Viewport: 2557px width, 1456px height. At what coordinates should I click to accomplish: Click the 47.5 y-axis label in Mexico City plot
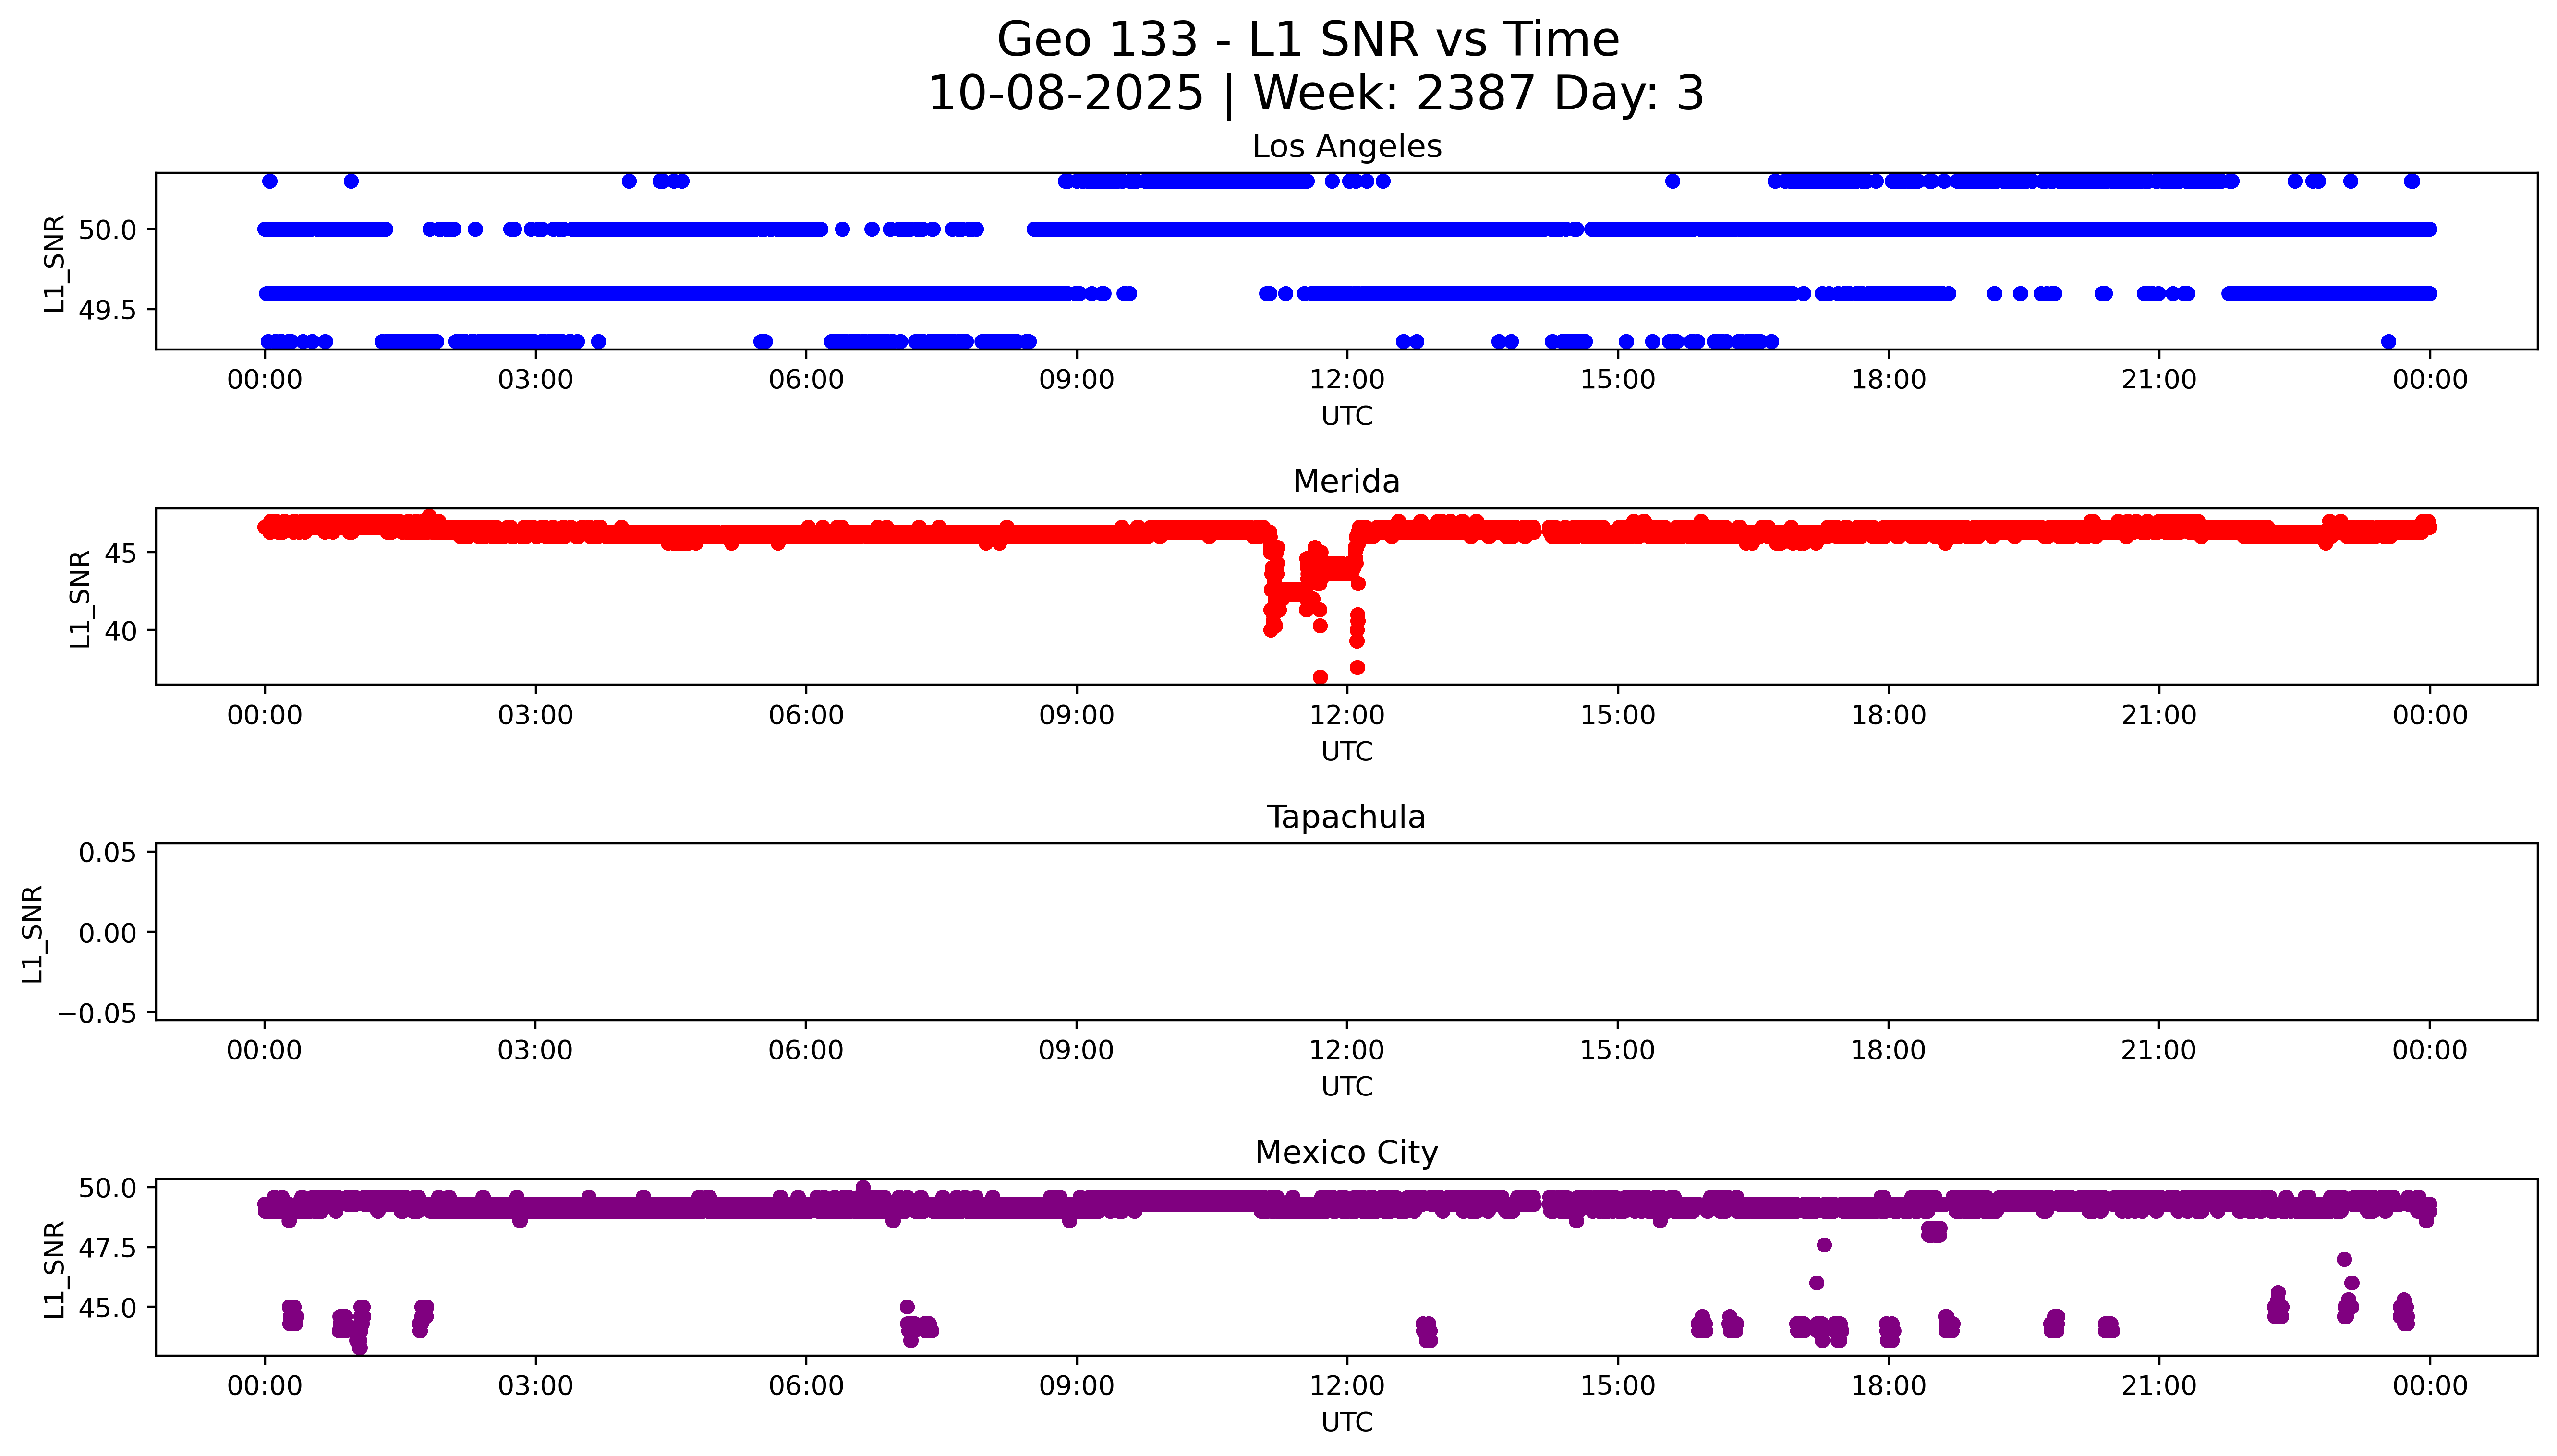click(107, 1248)
